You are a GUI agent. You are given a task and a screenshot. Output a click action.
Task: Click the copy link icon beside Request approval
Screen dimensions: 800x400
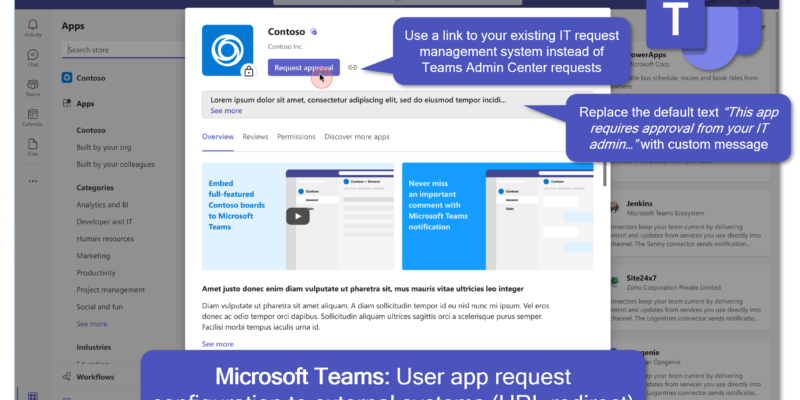352,68
